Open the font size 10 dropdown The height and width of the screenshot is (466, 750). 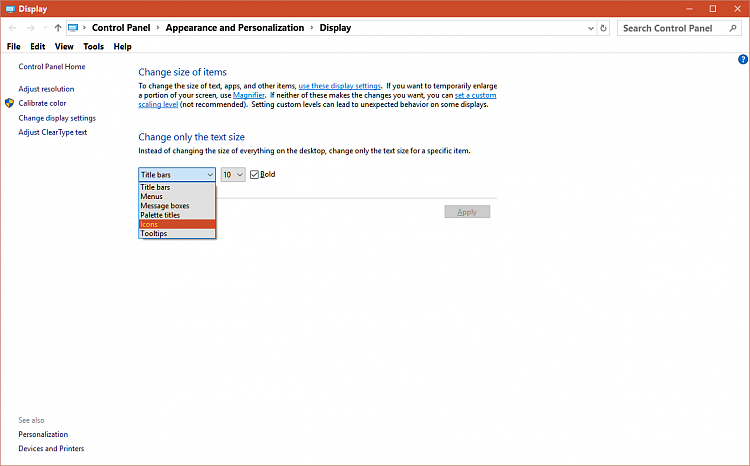coord(233,175)
